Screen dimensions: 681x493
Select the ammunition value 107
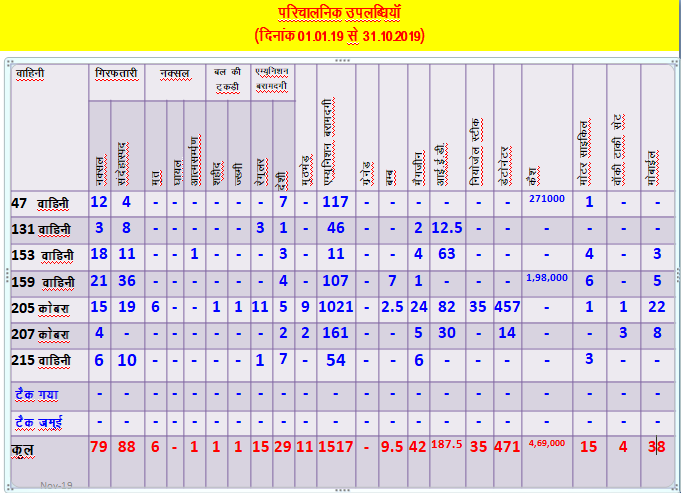[335, 281]
